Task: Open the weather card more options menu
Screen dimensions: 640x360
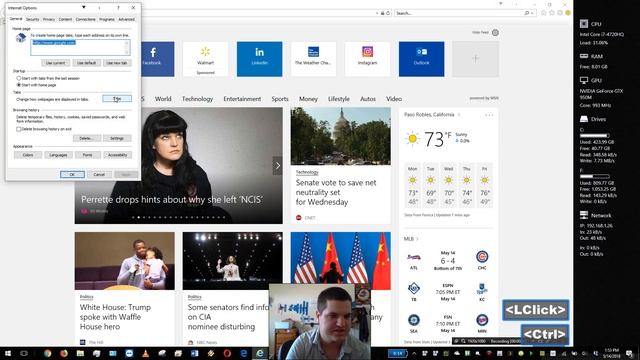Action: coord(489,115)
